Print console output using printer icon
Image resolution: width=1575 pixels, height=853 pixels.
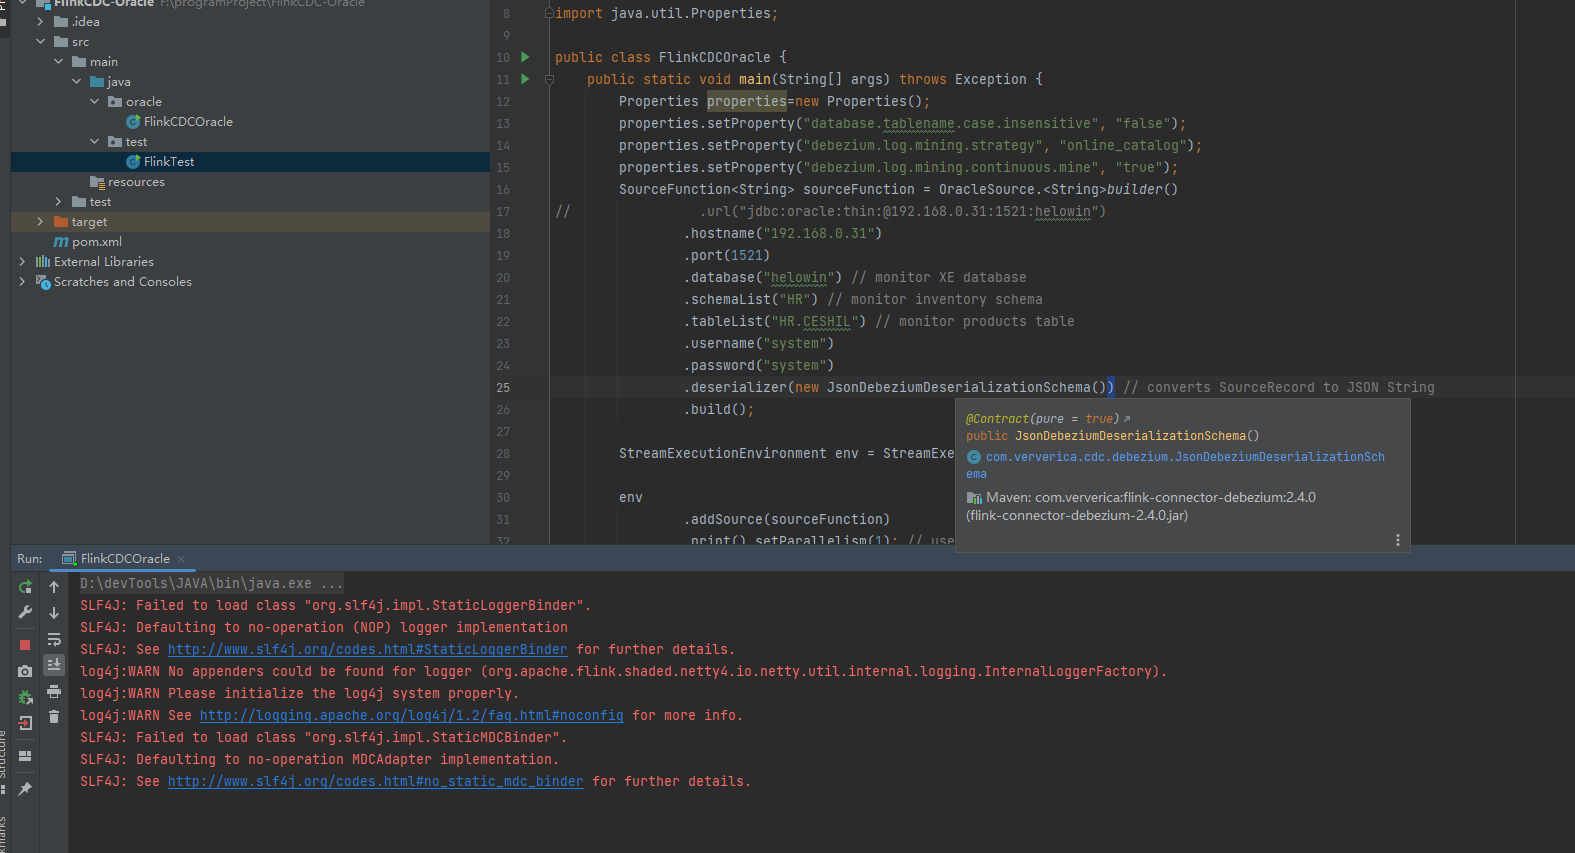(x=54, y=691)
